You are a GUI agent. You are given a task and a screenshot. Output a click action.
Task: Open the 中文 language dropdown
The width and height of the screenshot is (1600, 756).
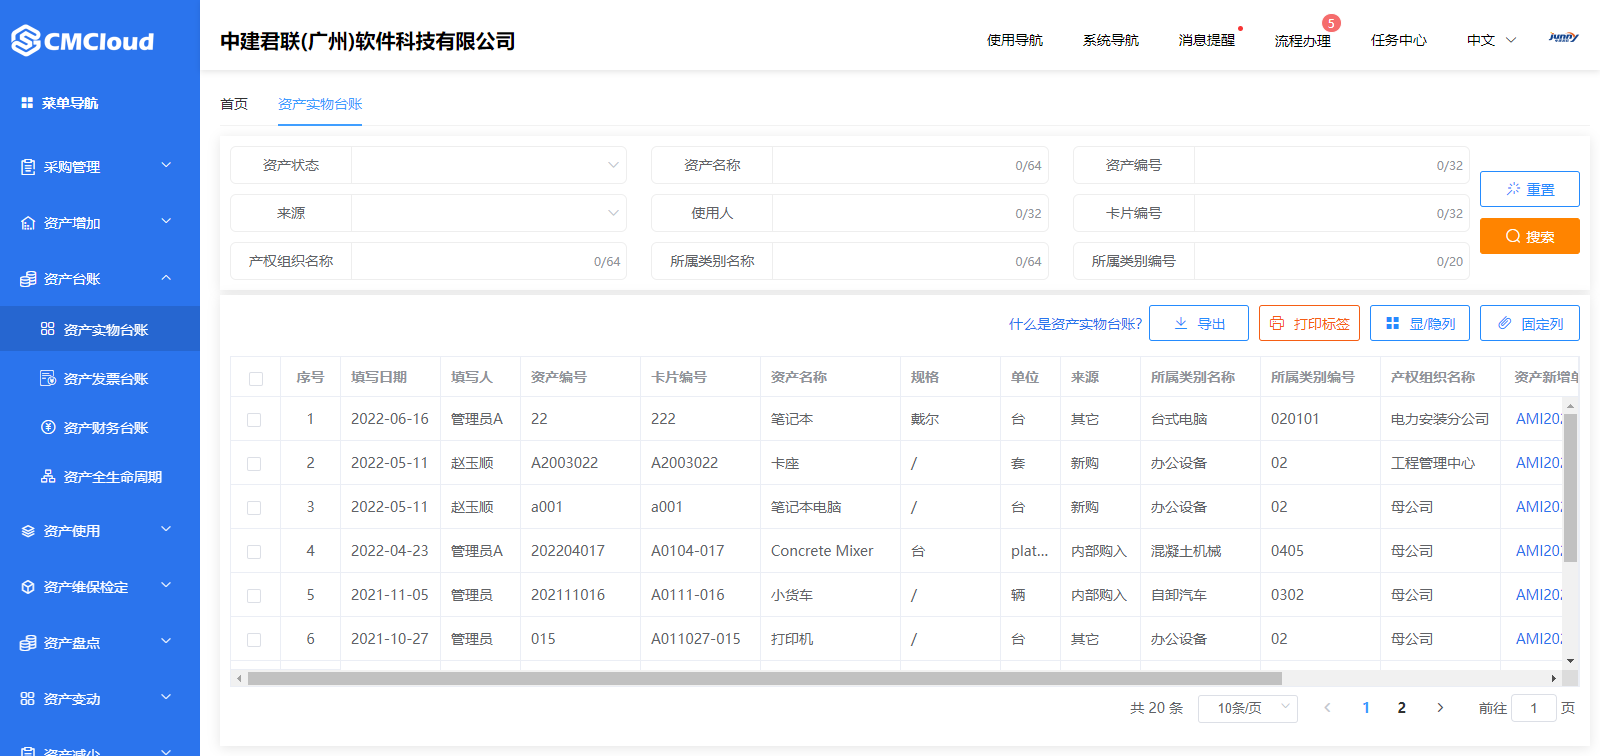(1491, 40)
